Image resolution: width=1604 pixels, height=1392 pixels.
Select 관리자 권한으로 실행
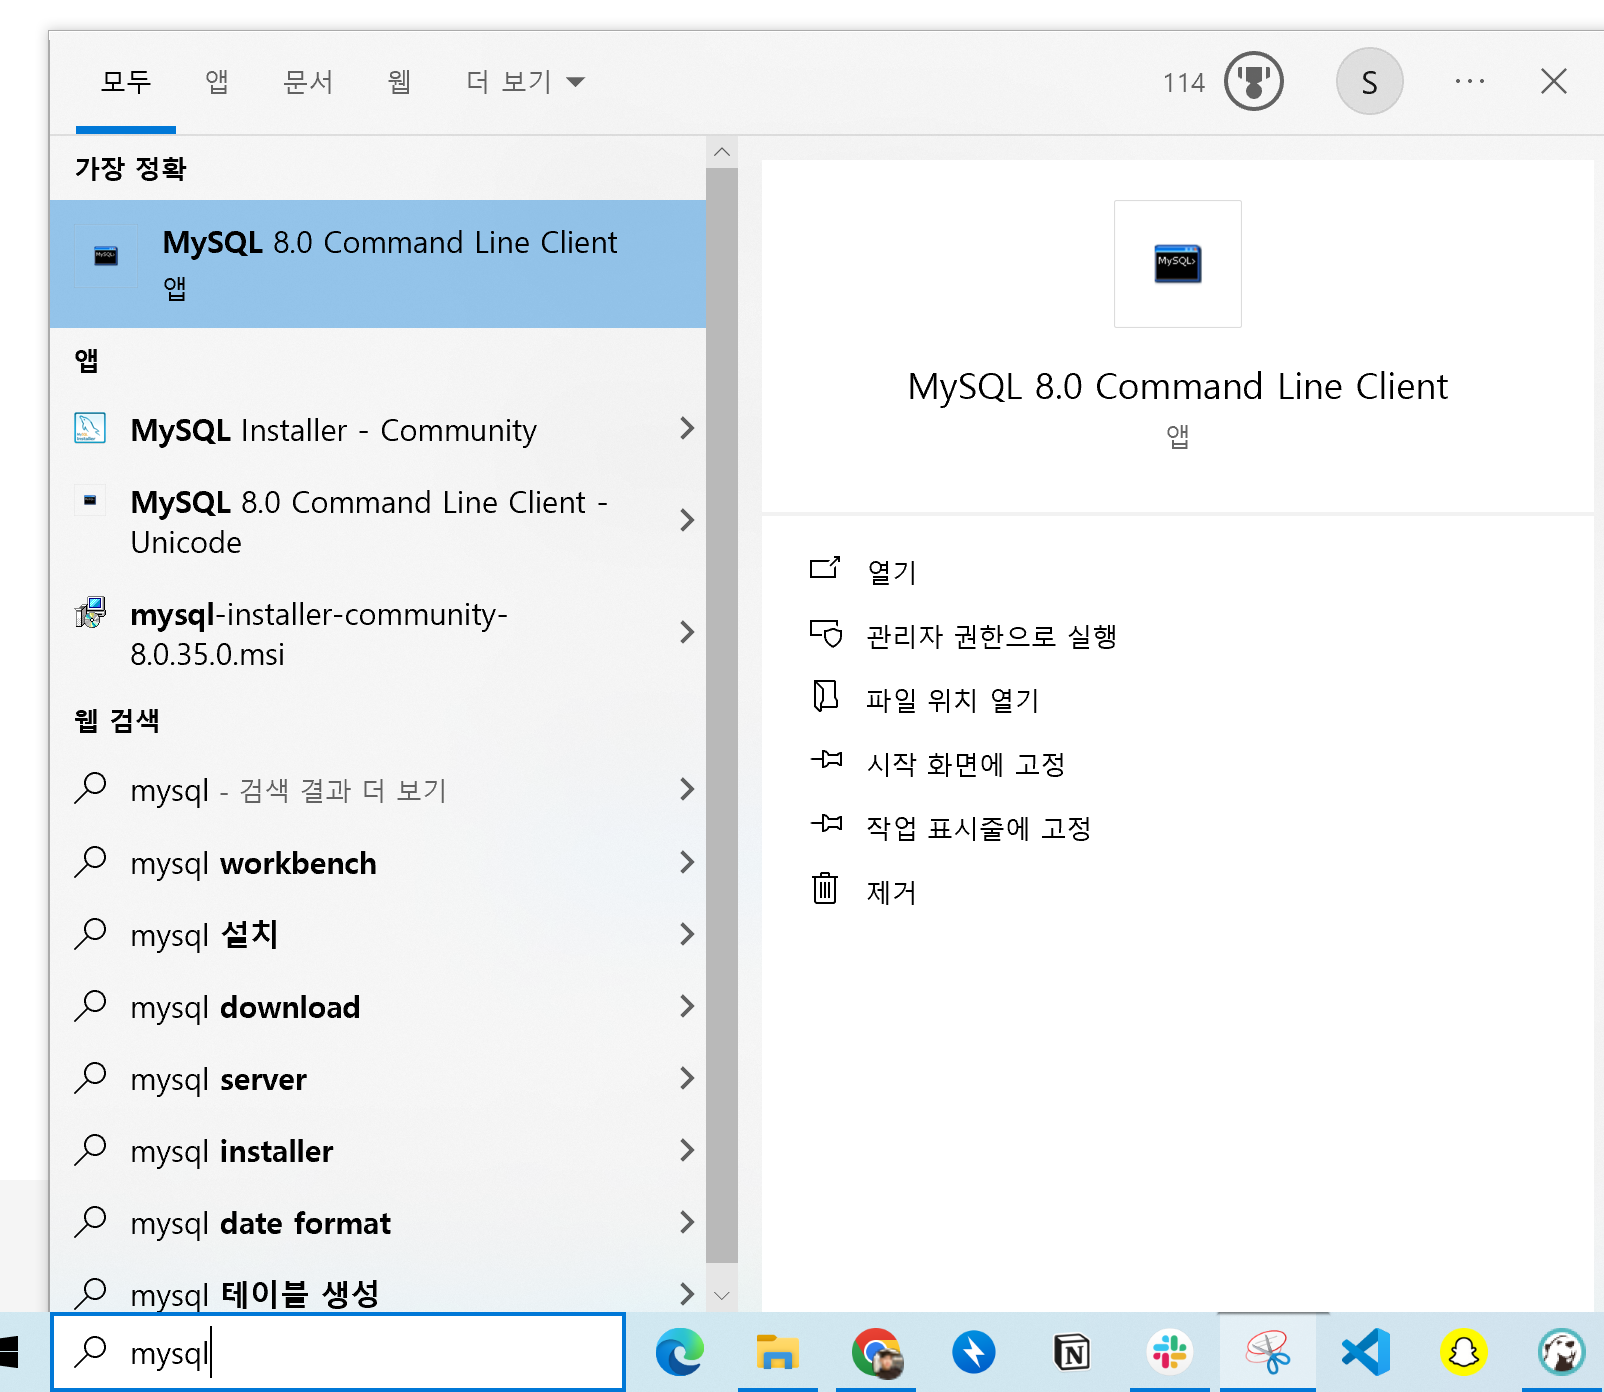991,636
